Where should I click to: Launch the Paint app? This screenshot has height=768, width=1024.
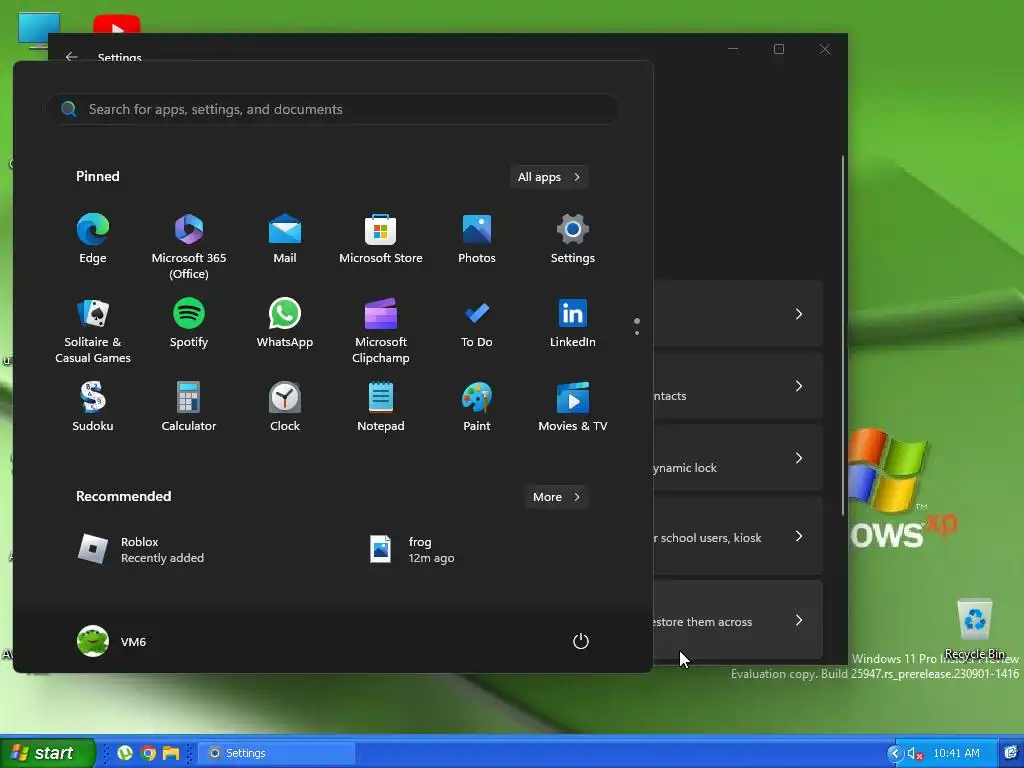coord(477,406)
